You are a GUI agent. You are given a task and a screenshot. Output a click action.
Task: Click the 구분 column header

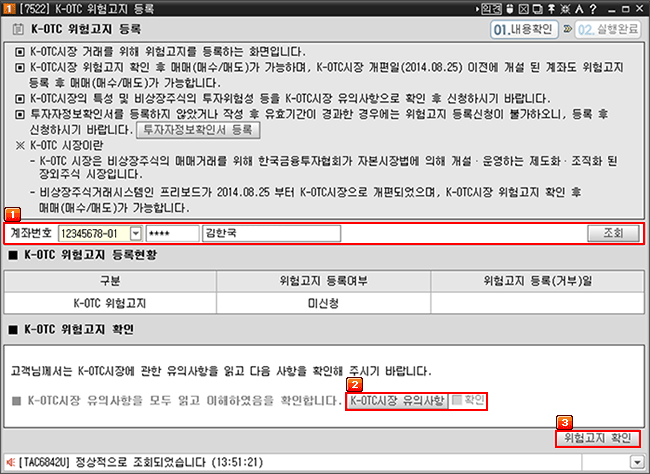(x=110, y=281)
